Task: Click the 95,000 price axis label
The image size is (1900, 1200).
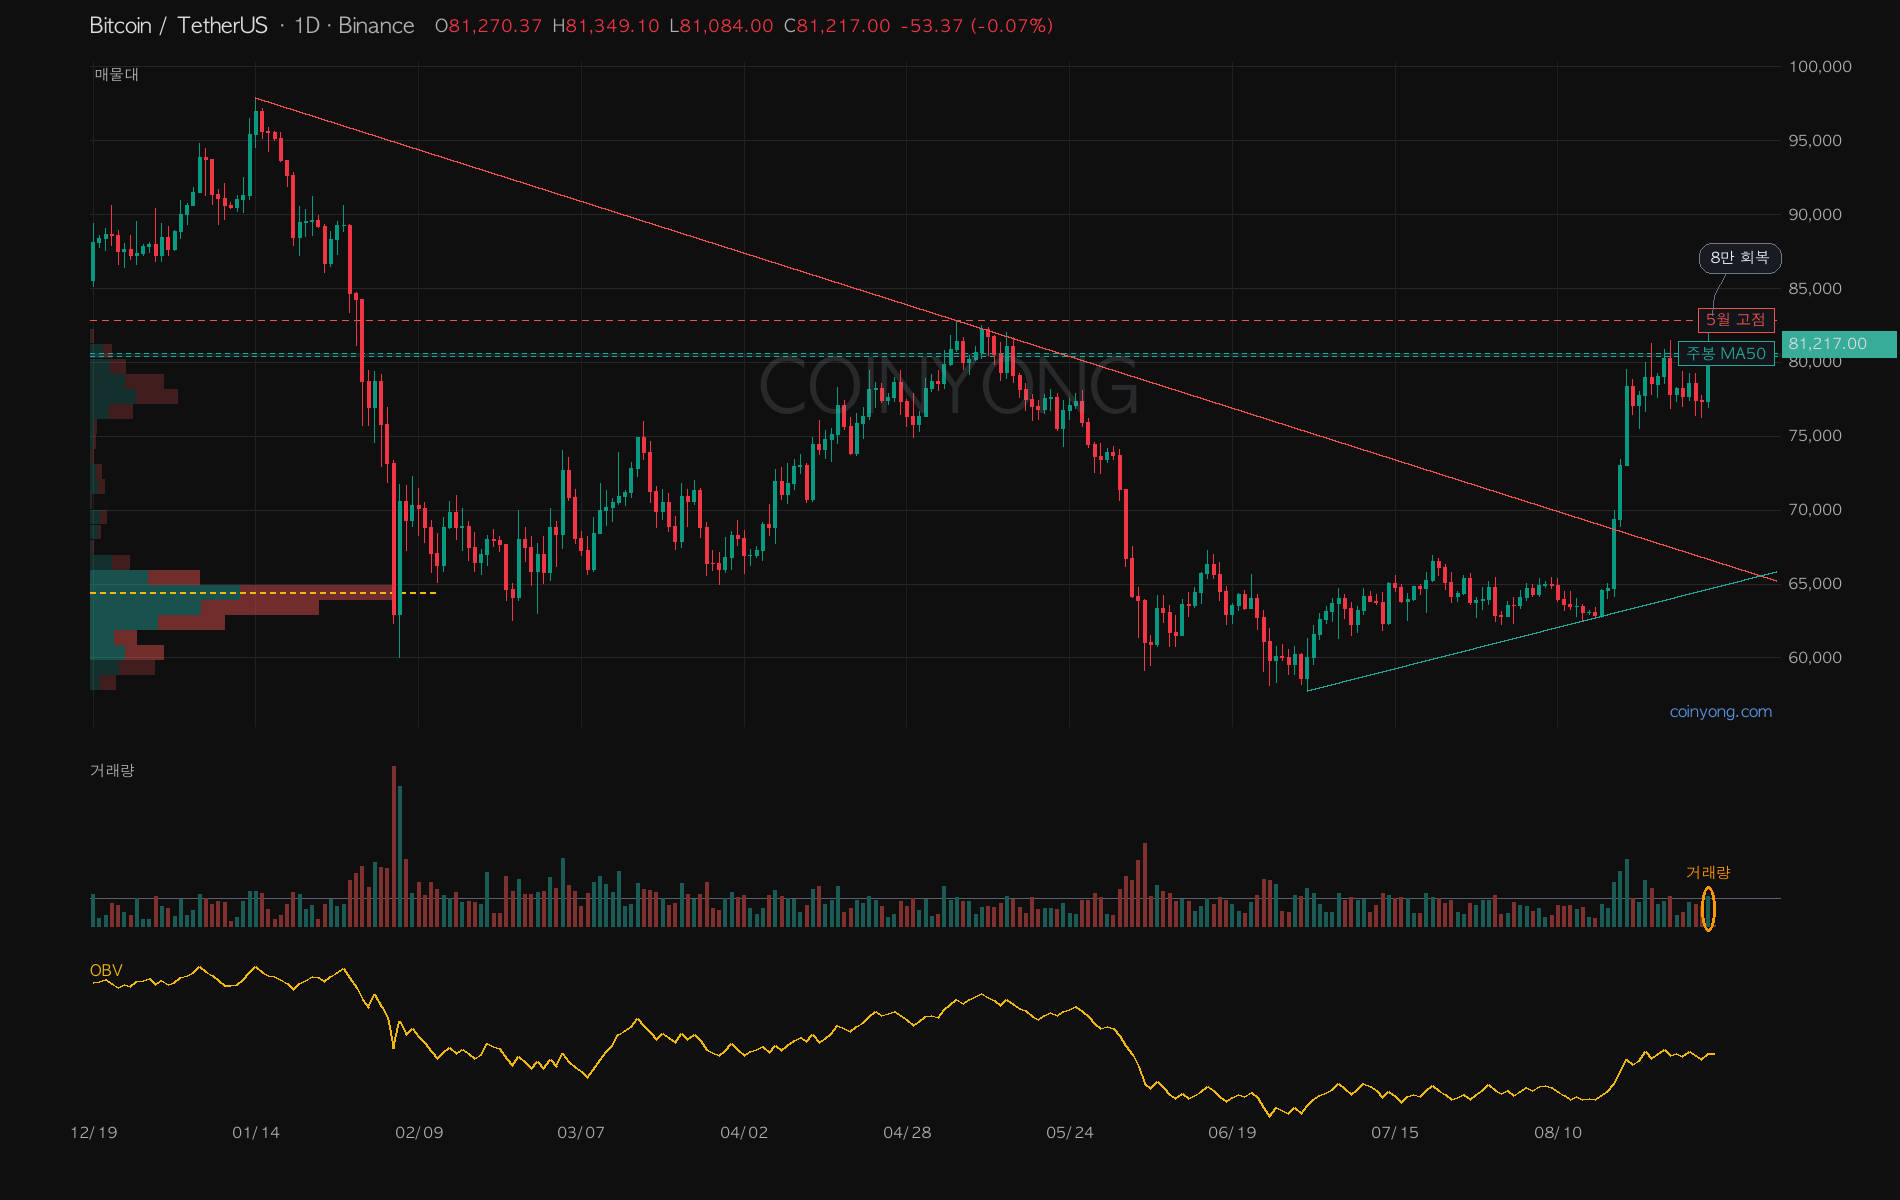Action: 1815,141
